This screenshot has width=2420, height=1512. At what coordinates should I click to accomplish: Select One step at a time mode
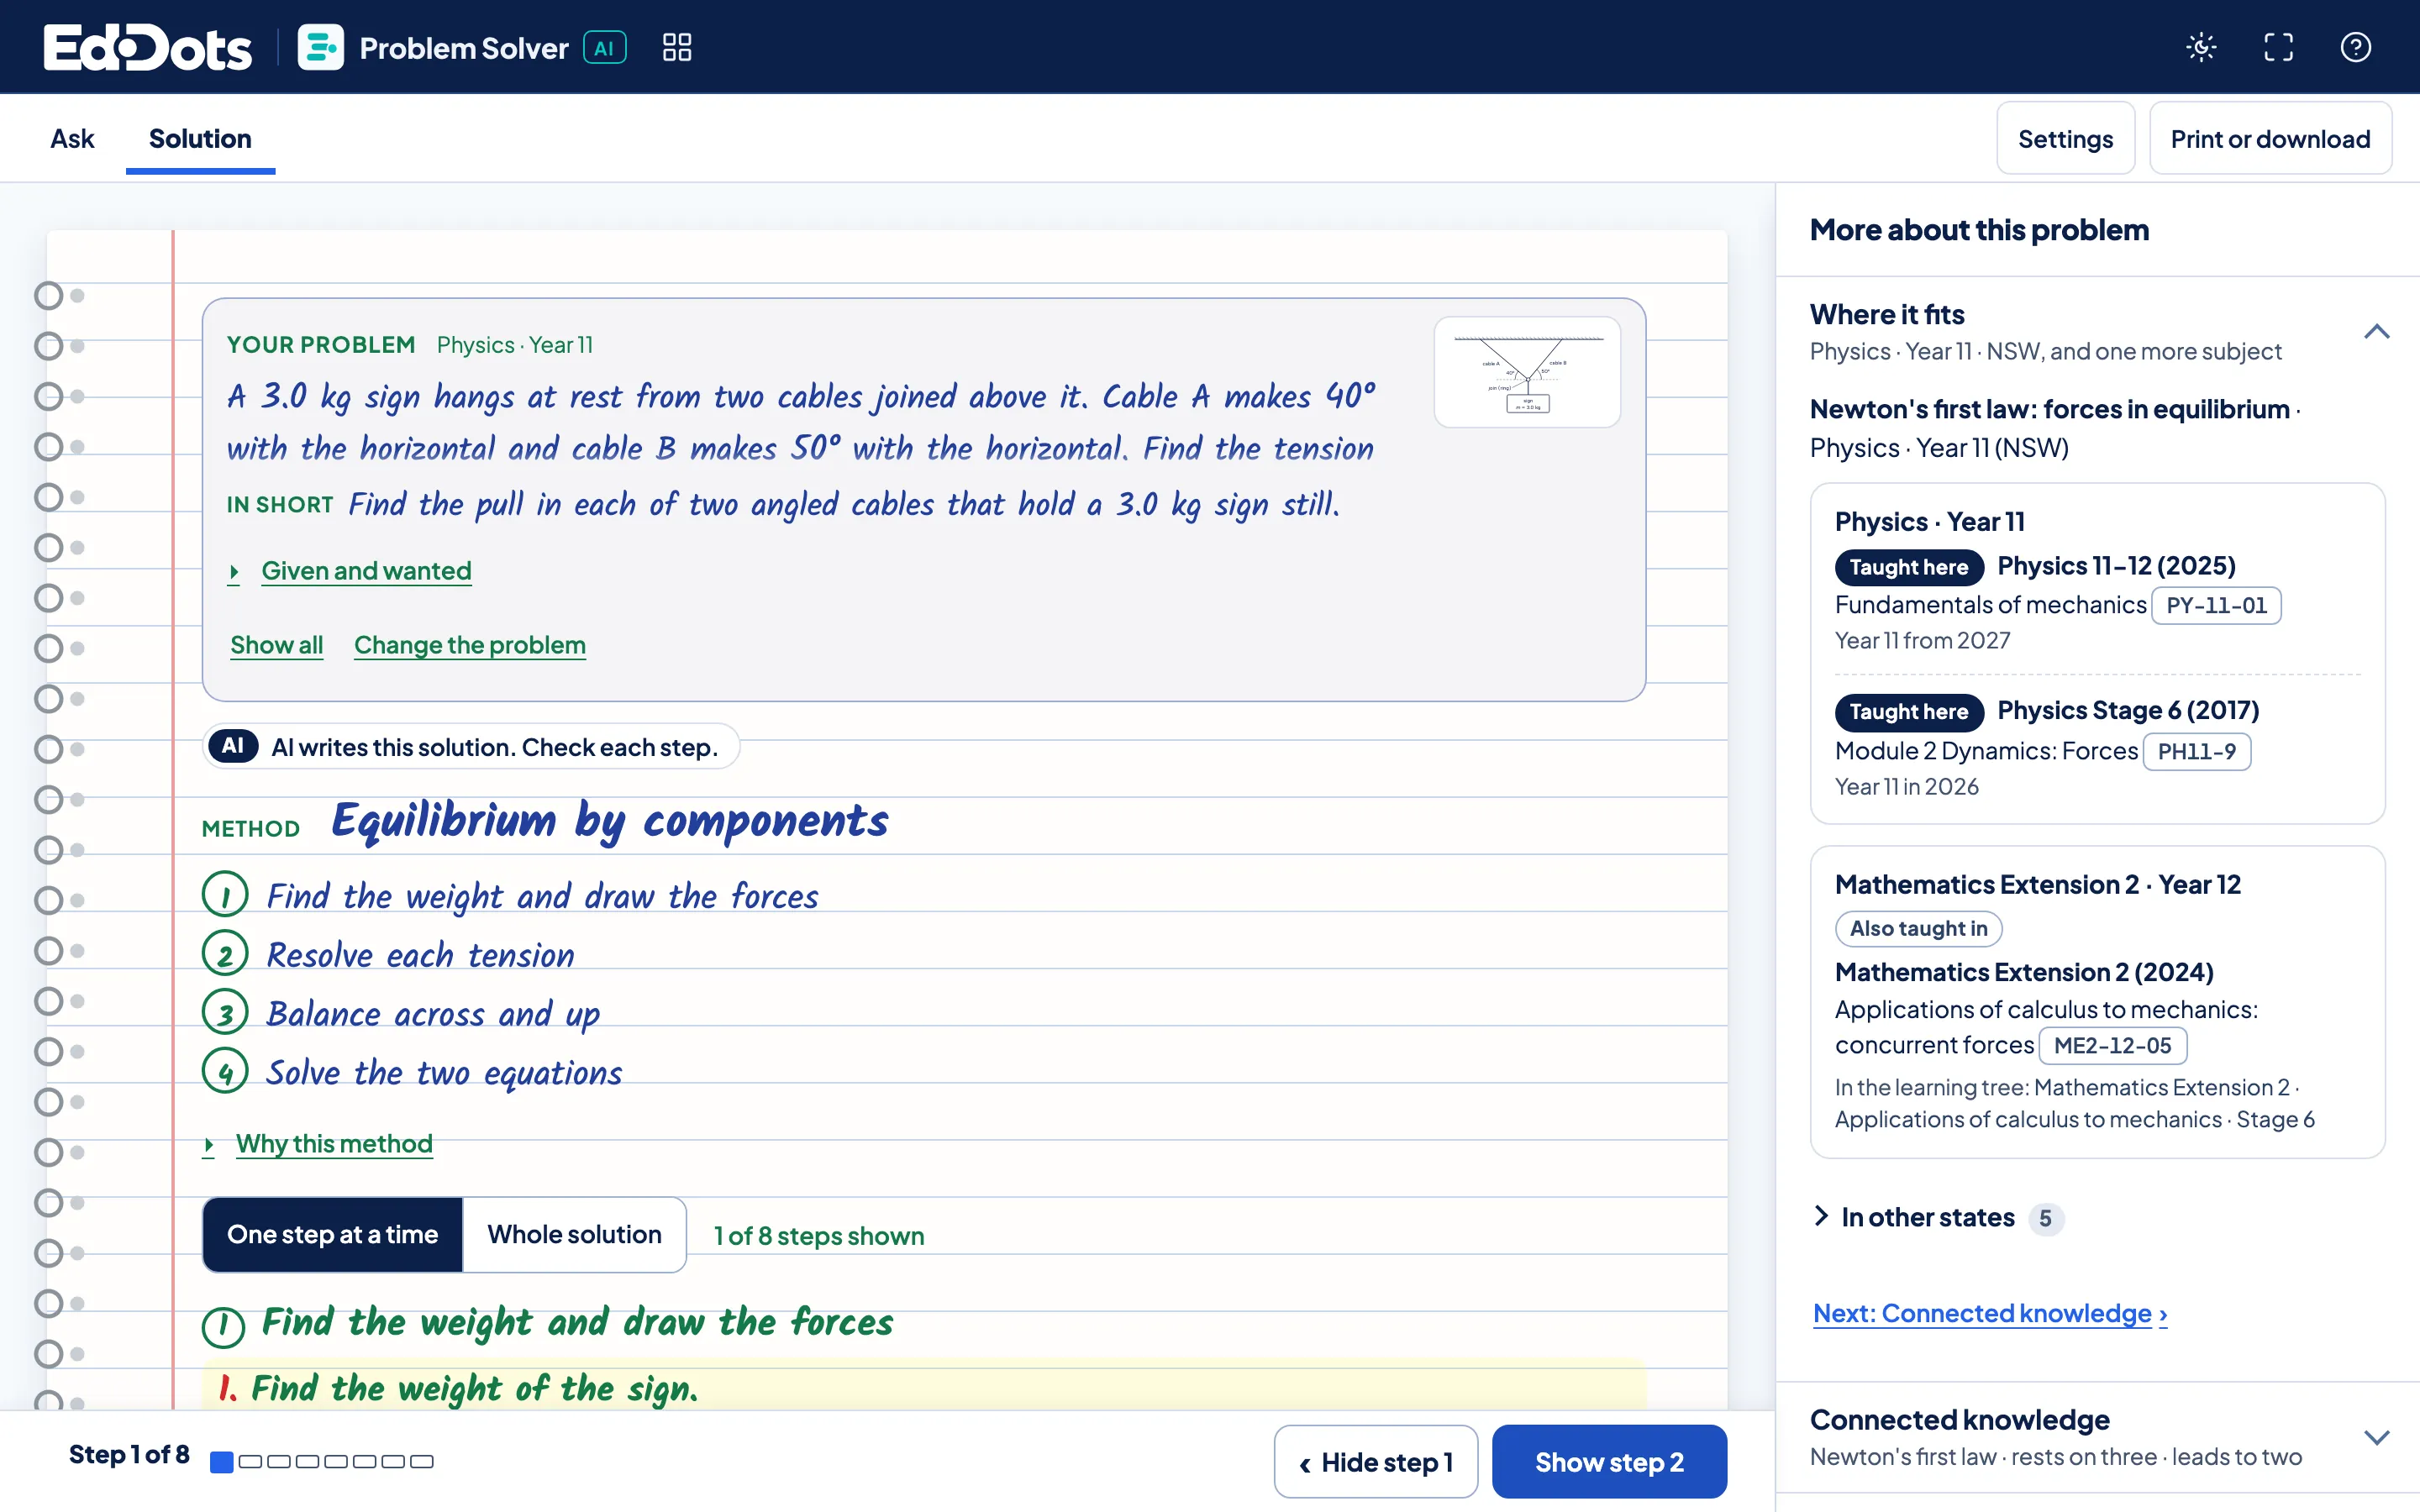[332, 1234]
